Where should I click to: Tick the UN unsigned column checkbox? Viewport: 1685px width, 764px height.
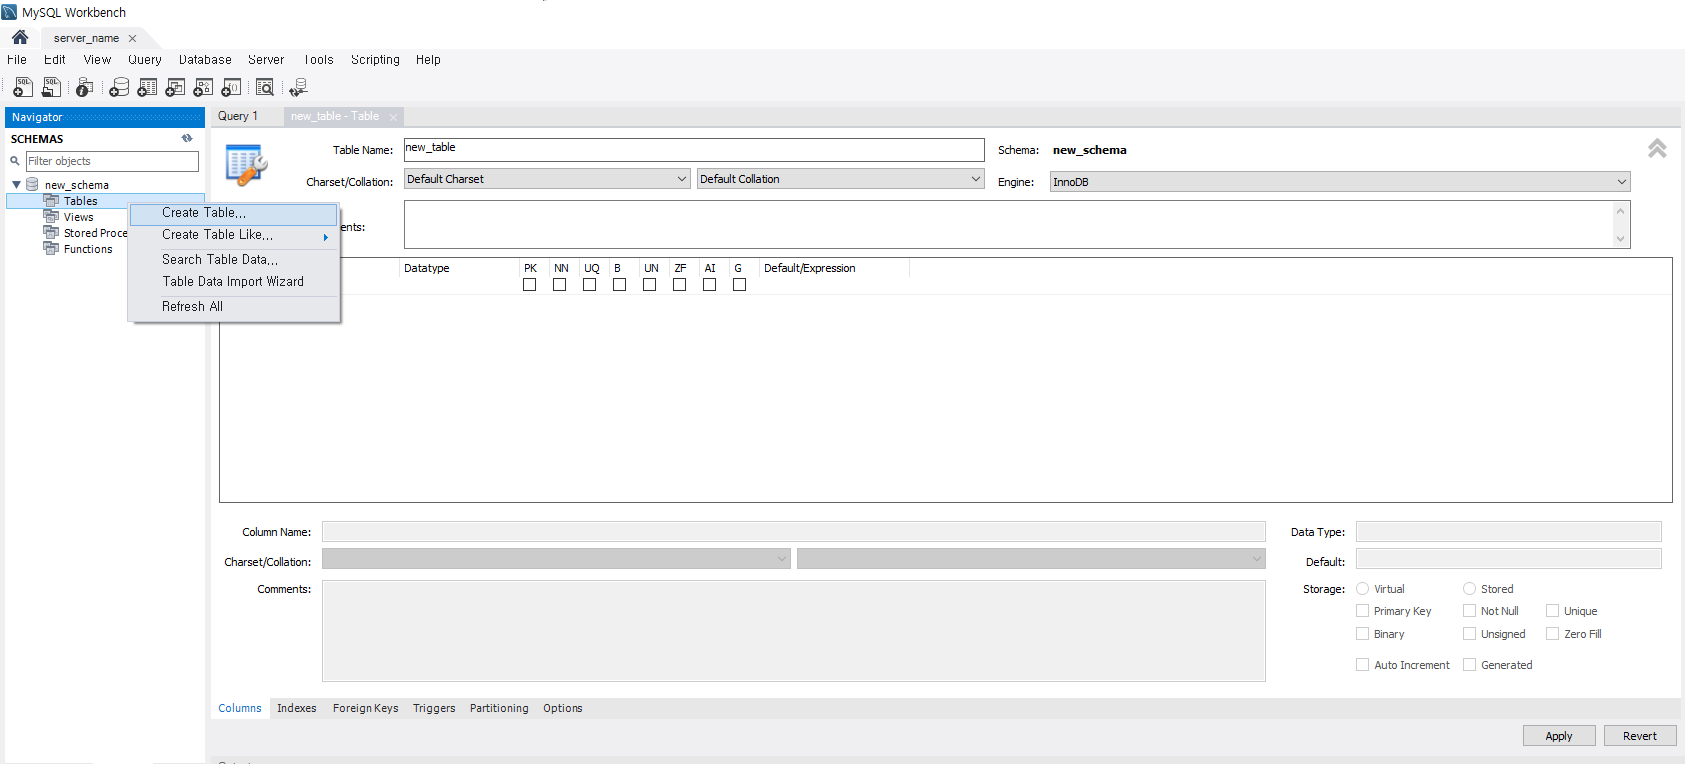point(649,285)
